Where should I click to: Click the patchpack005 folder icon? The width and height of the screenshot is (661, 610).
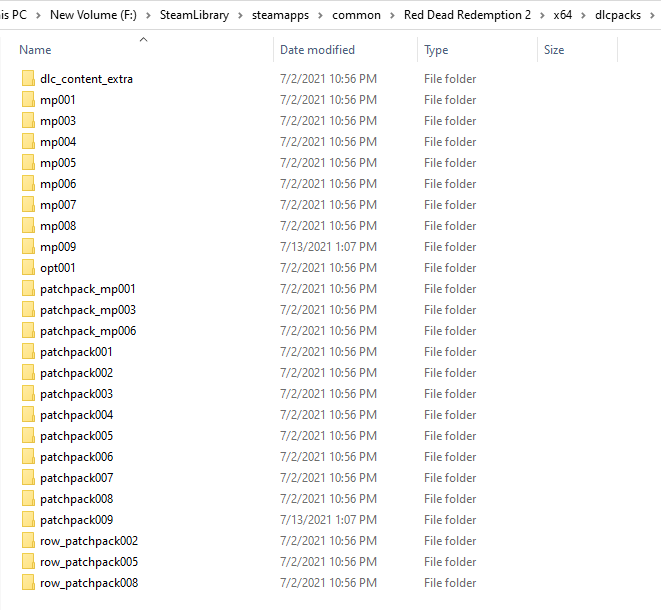[28, 435]
